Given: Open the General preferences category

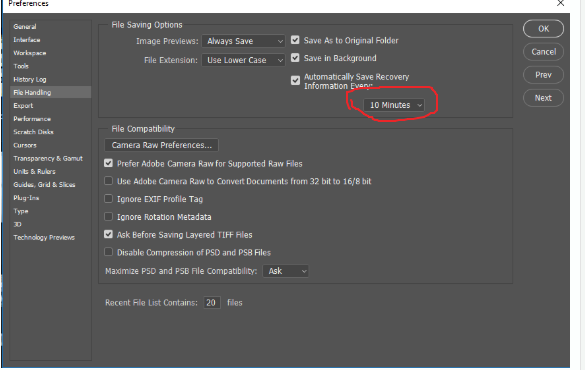Looking at the screenshot, I should tap(25, 27).
